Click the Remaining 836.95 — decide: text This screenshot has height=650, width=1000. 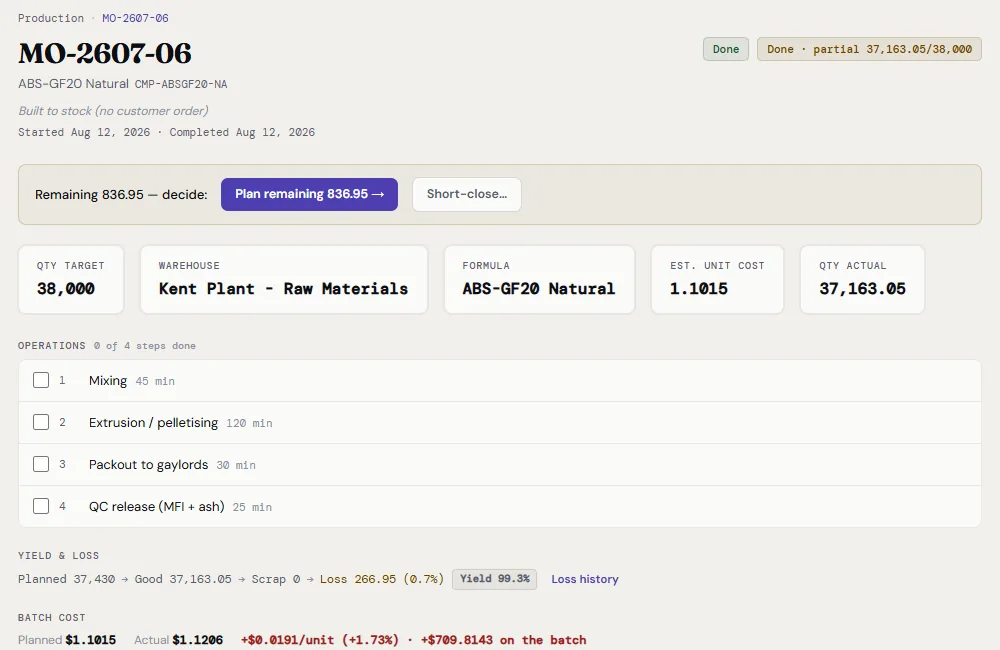(x=121, y=195)
